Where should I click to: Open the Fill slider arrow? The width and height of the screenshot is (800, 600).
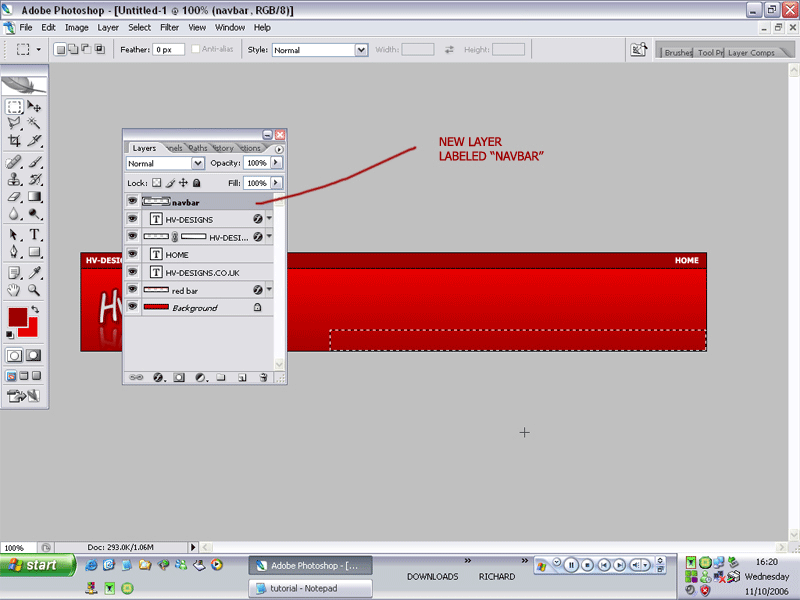pos(276,183)
